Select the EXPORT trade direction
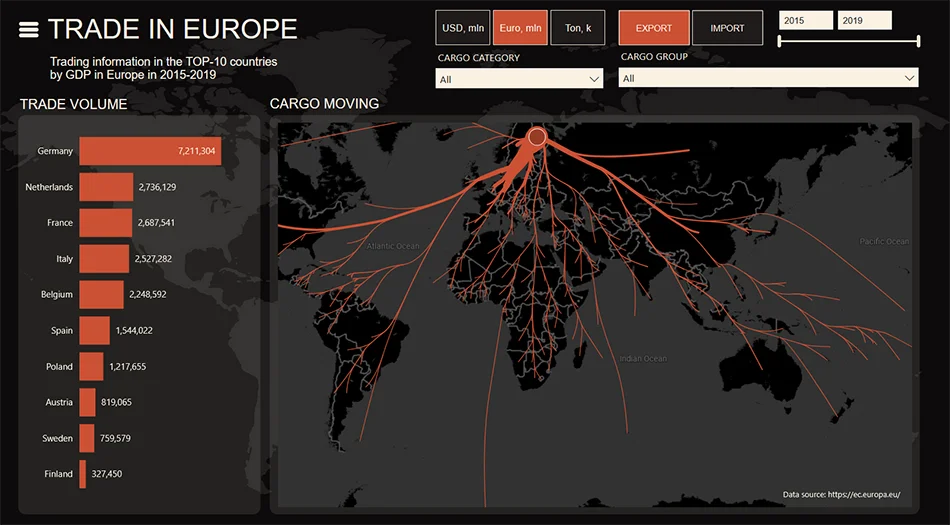The width and height of the screenshot is (950, 525). pyautogui.click(x=654, y=28)
